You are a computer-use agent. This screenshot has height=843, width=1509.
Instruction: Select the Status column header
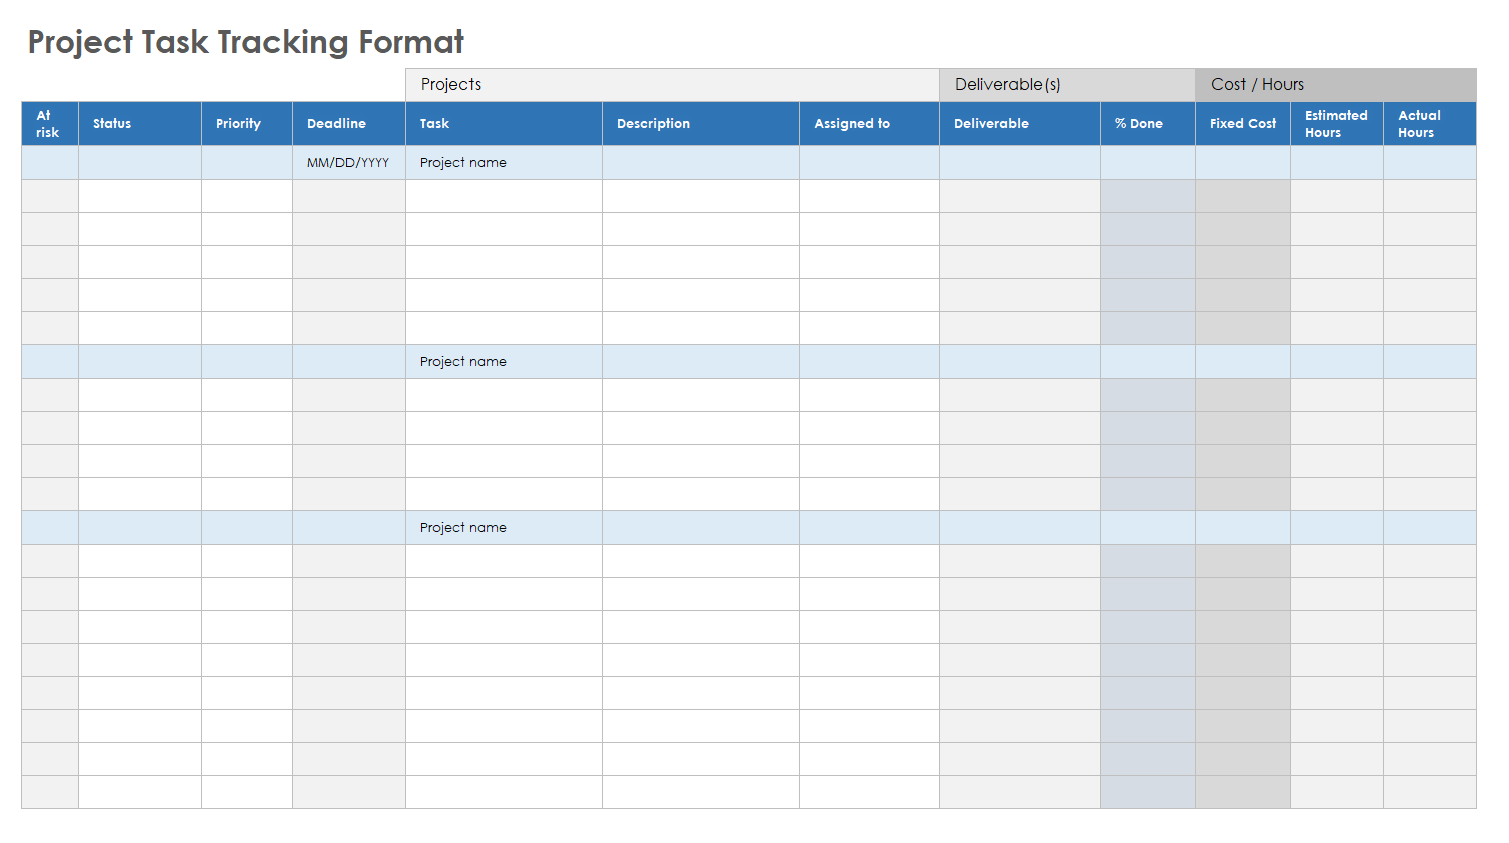pos(139,124)
